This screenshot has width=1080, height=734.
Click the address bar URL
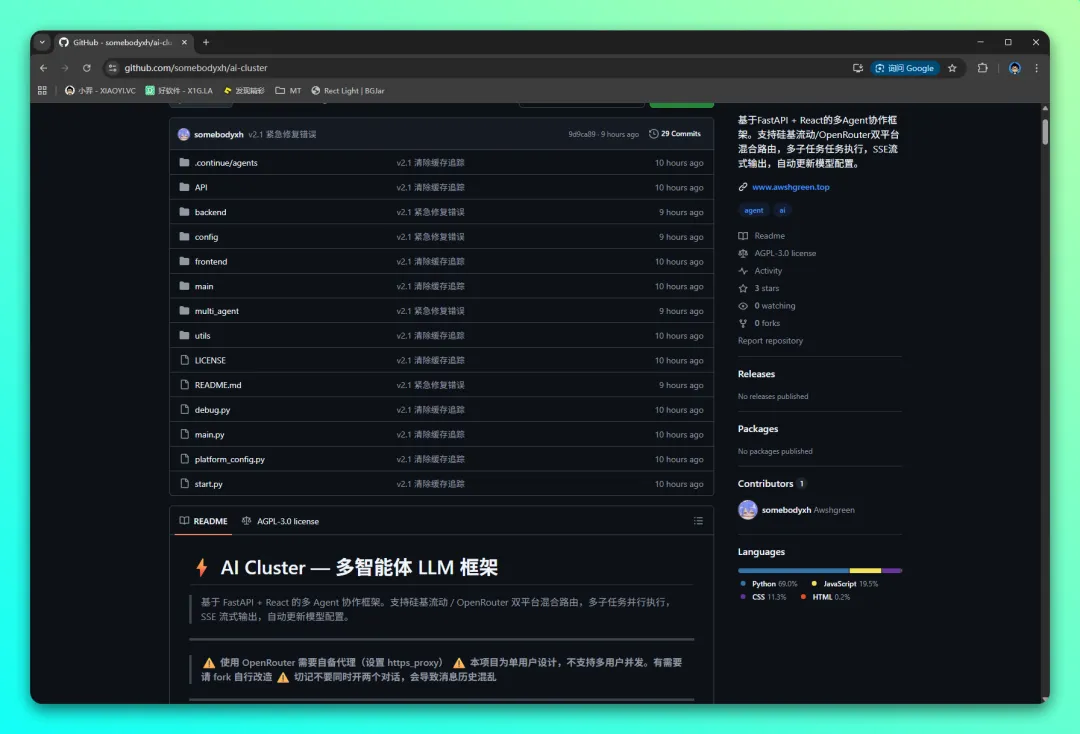[196, 68]
